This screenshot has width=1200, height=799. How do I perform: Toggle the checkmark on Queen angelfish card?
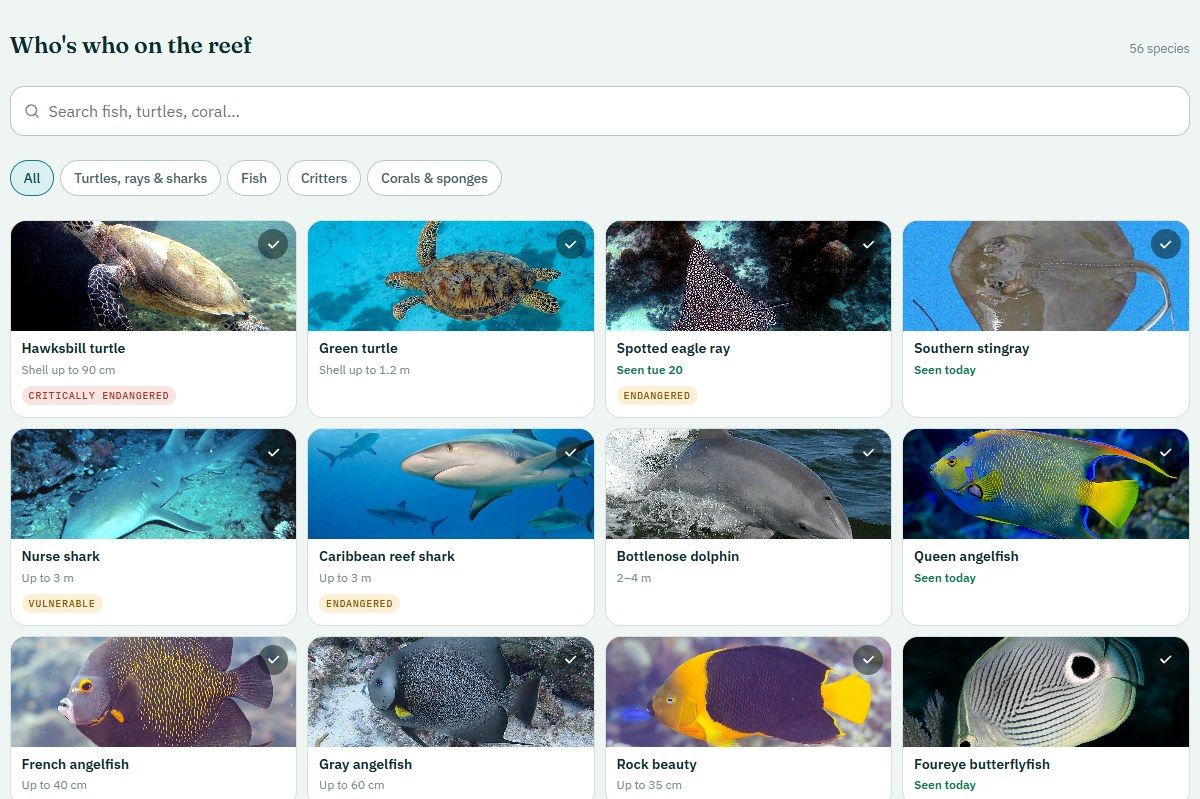coord(1166,452)
